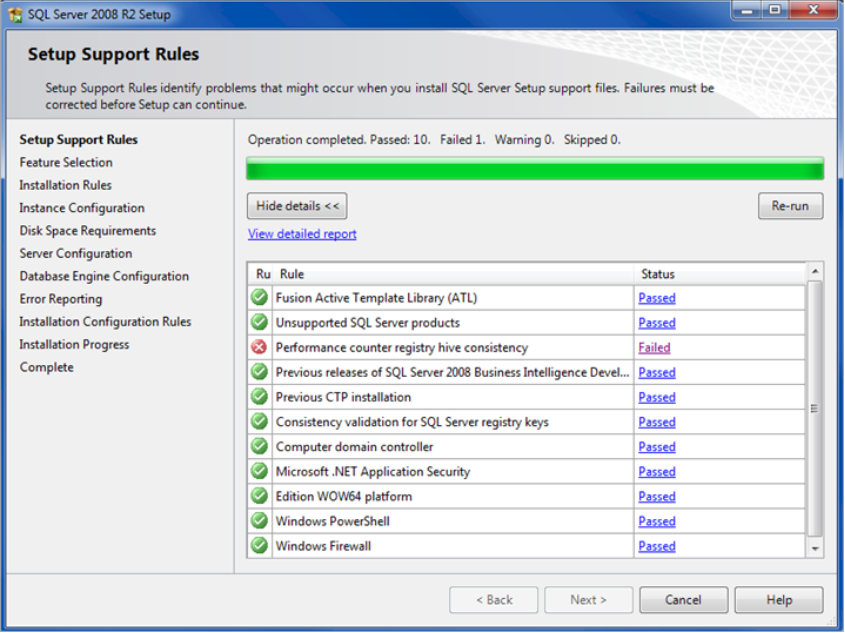The height and width of the screenshot is (633, 845).
Task: Open Passed status for Computer domain controller
Action: (657, 447)
